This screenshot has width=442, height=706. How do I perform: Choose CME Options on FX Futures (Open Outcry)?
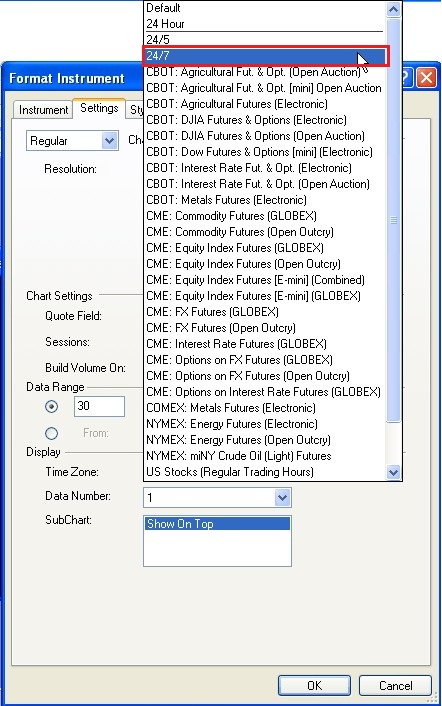coord(265,376)
